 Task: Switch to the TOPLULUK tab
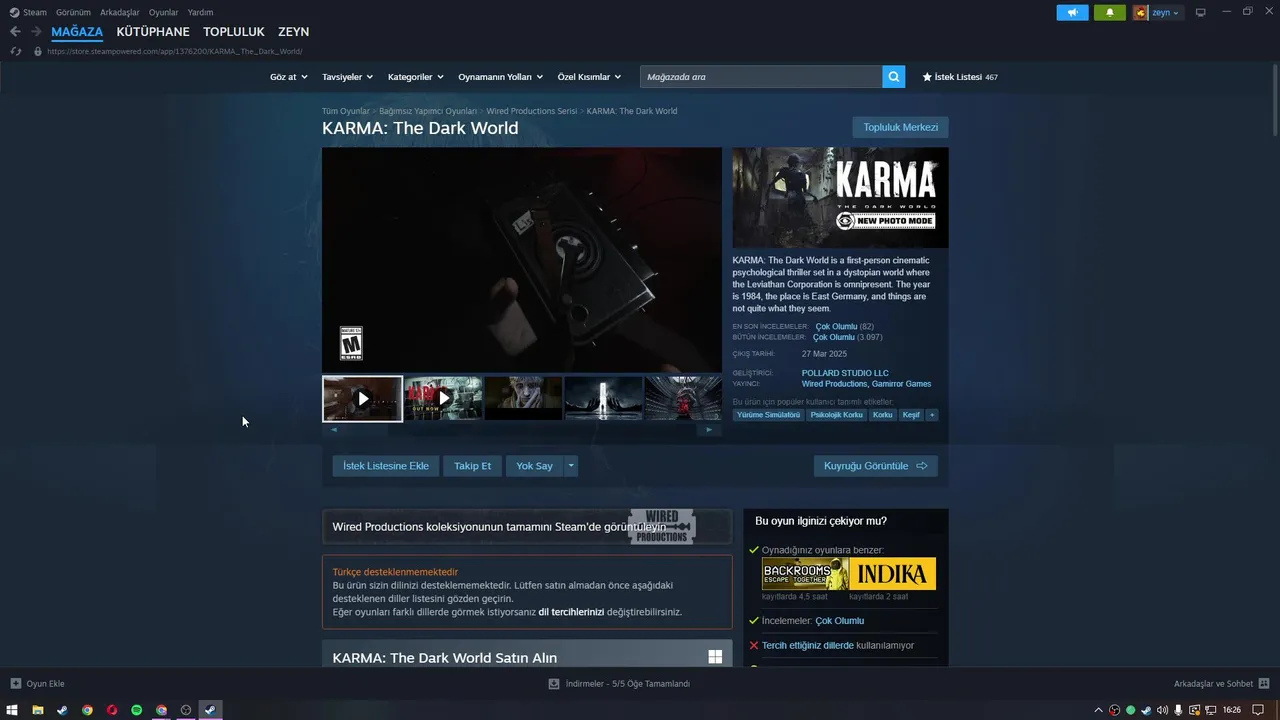click(234, 32)
